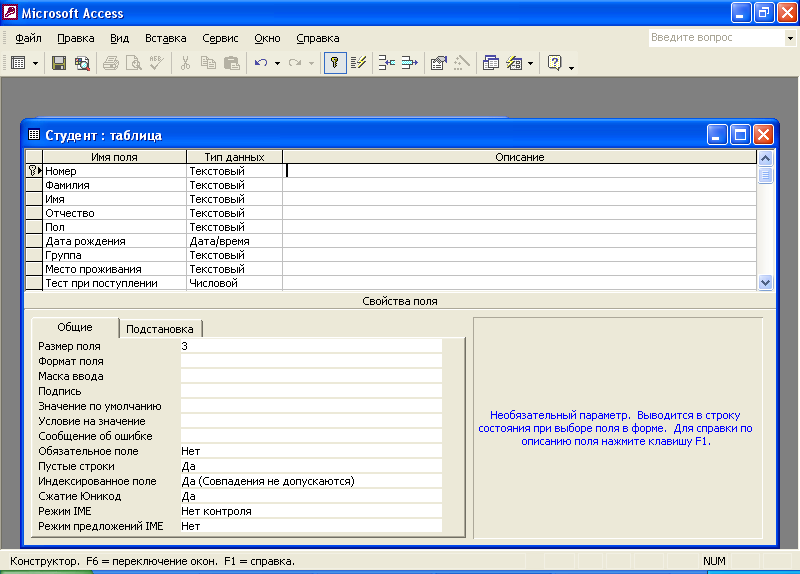The width and height of the screenshot is (800, 574).
Task: Open the Справка menu
Action: point(317,38)
